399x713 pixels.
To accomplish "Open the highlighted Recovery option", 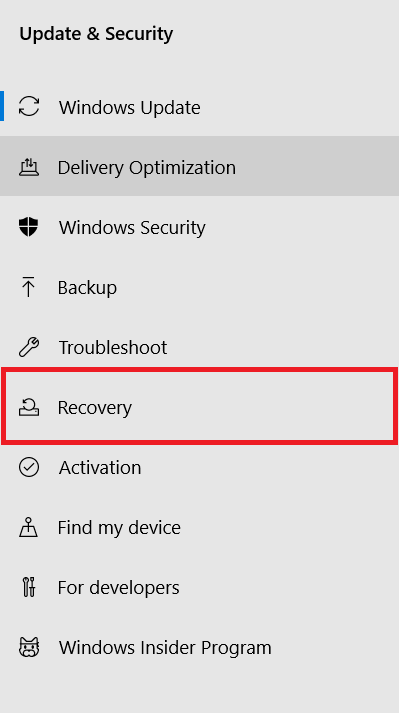I will pyautogui.click(x=199, y=406).
